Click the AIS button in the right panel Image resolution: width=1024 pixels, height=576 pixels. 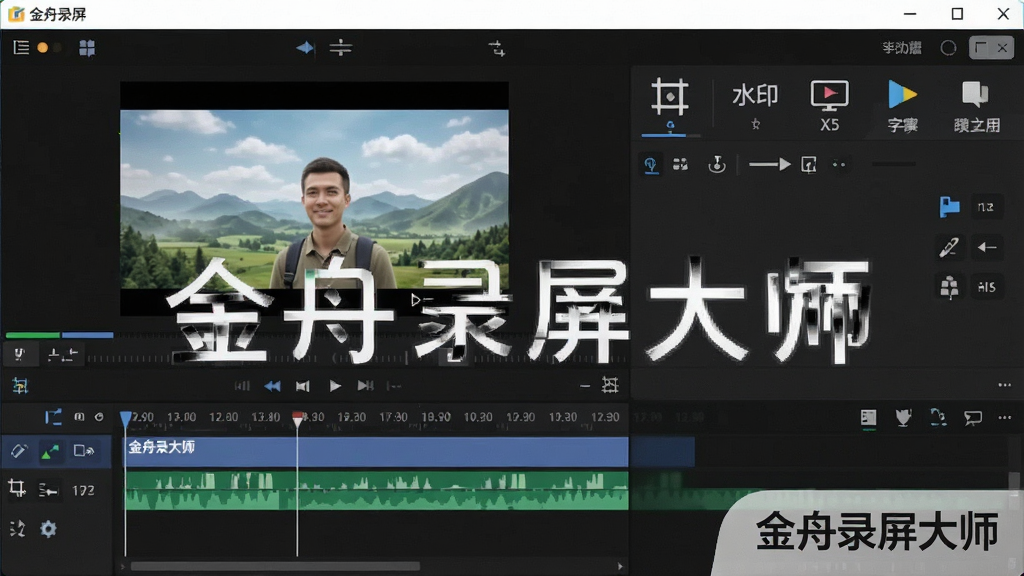(x=987, y=287)
